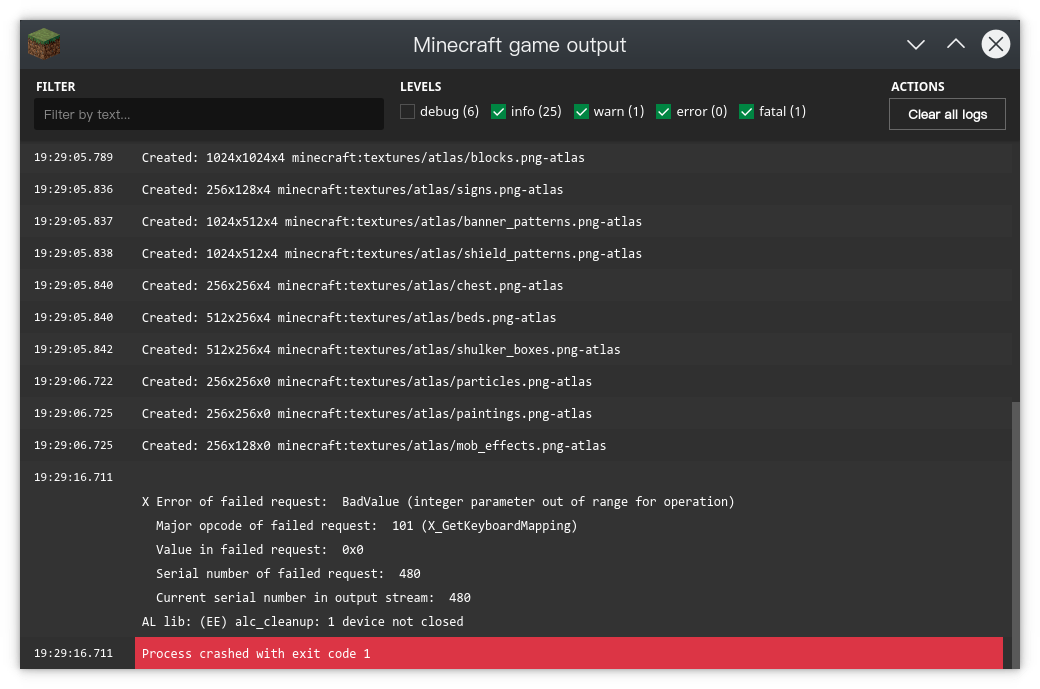Select the X Error BadValue log message
This screenshot has width=1040, height=689.
438,502
